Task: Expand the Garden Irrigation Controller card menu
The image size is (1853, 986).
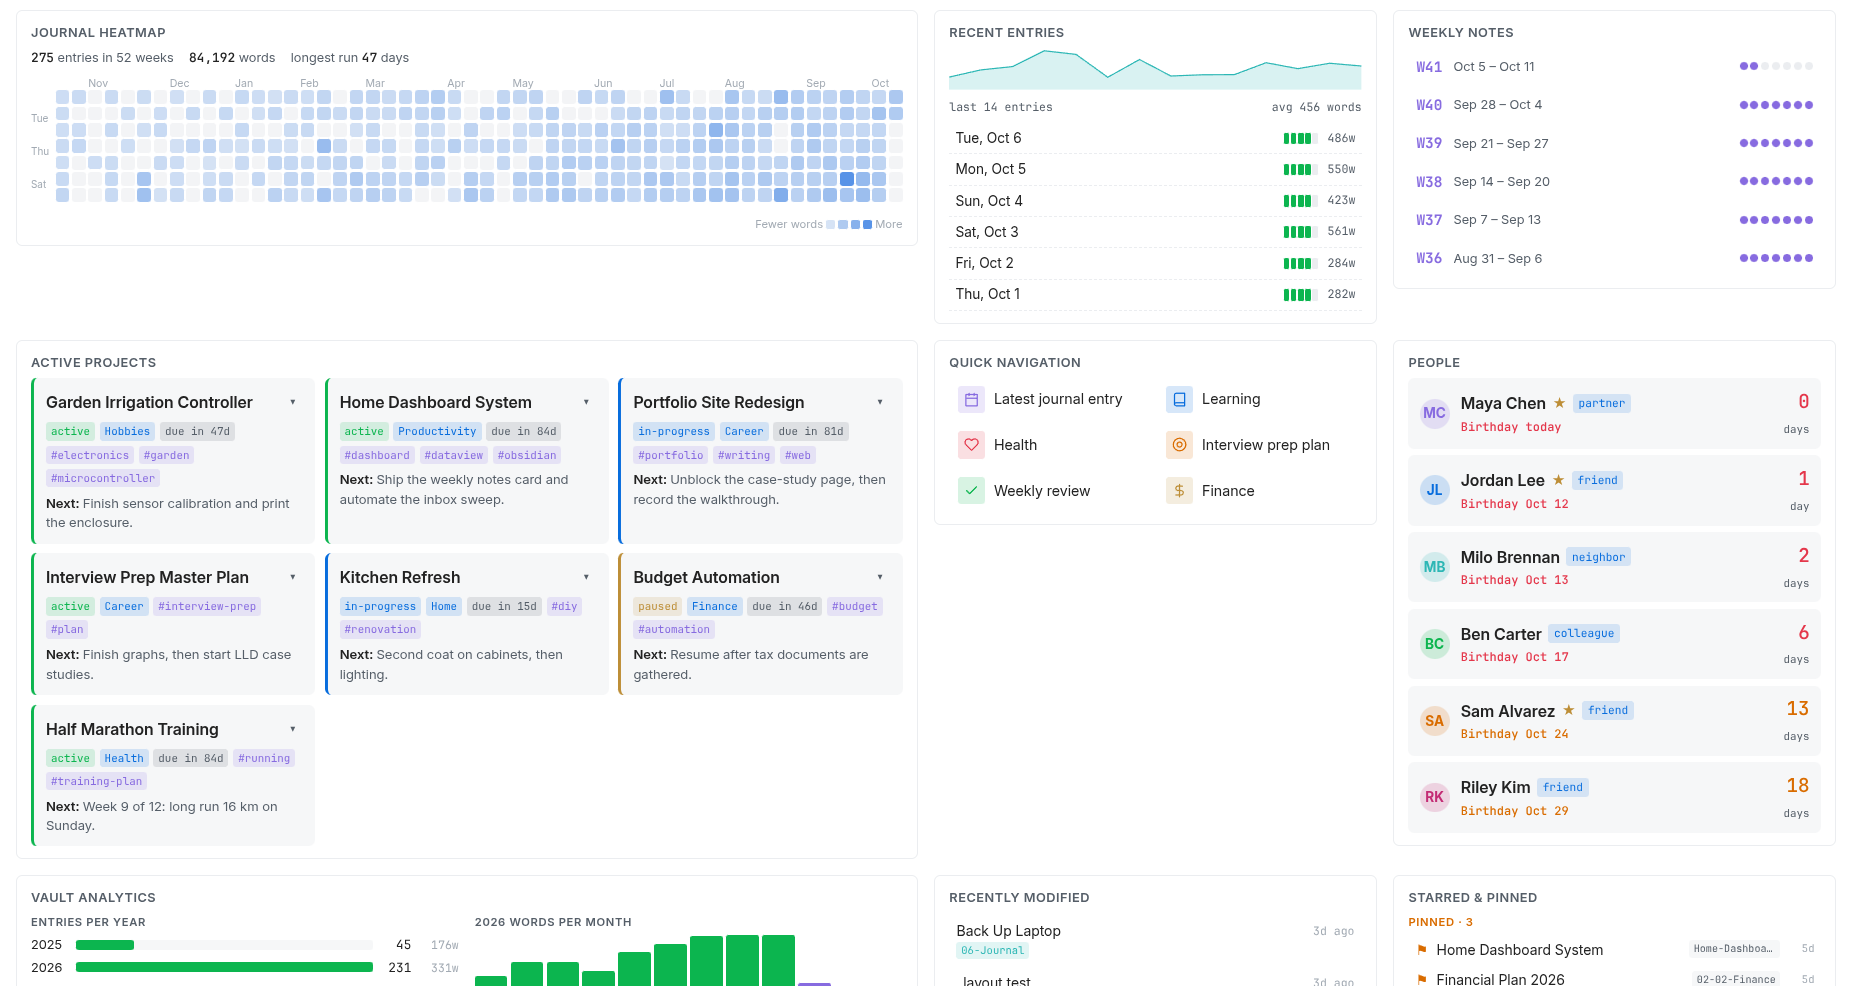Action: click(x=293, y=402)
